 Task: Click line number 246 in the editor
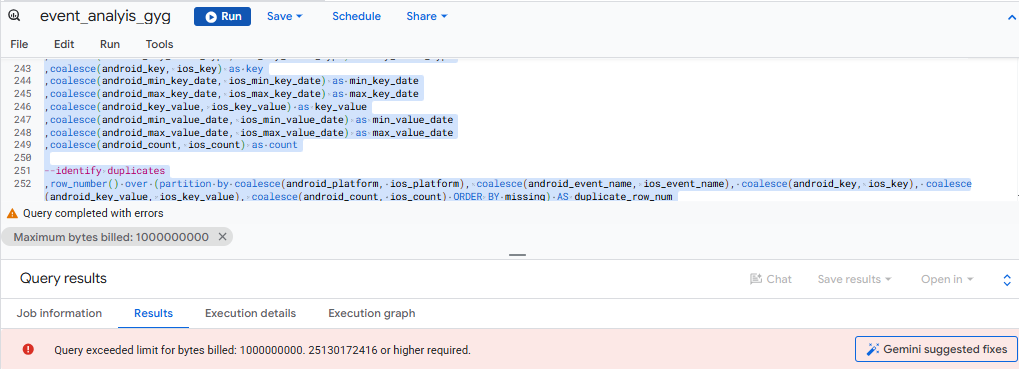[x=22, y=107]
